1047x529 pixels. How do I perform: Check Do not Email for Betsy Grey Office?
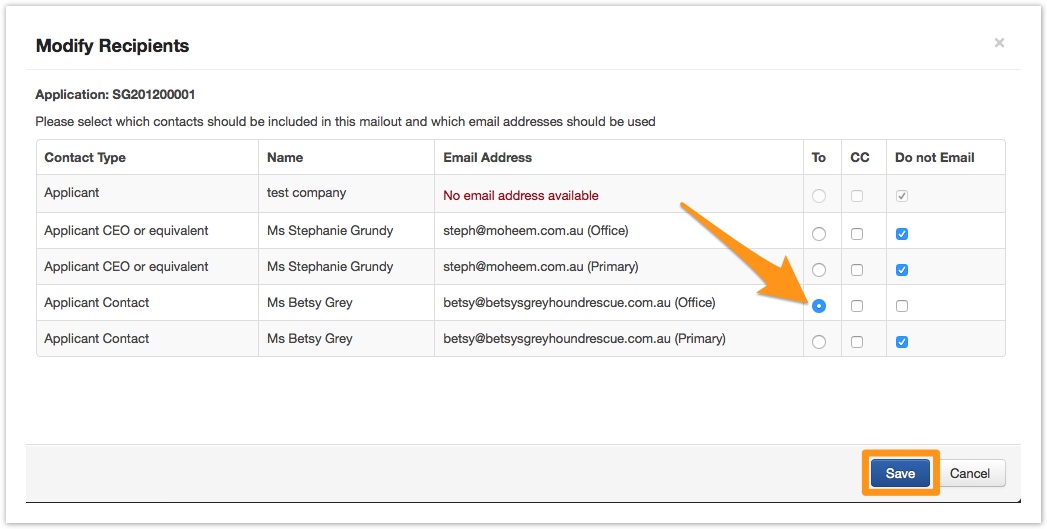pyautogui.click(x=902, y=306)
